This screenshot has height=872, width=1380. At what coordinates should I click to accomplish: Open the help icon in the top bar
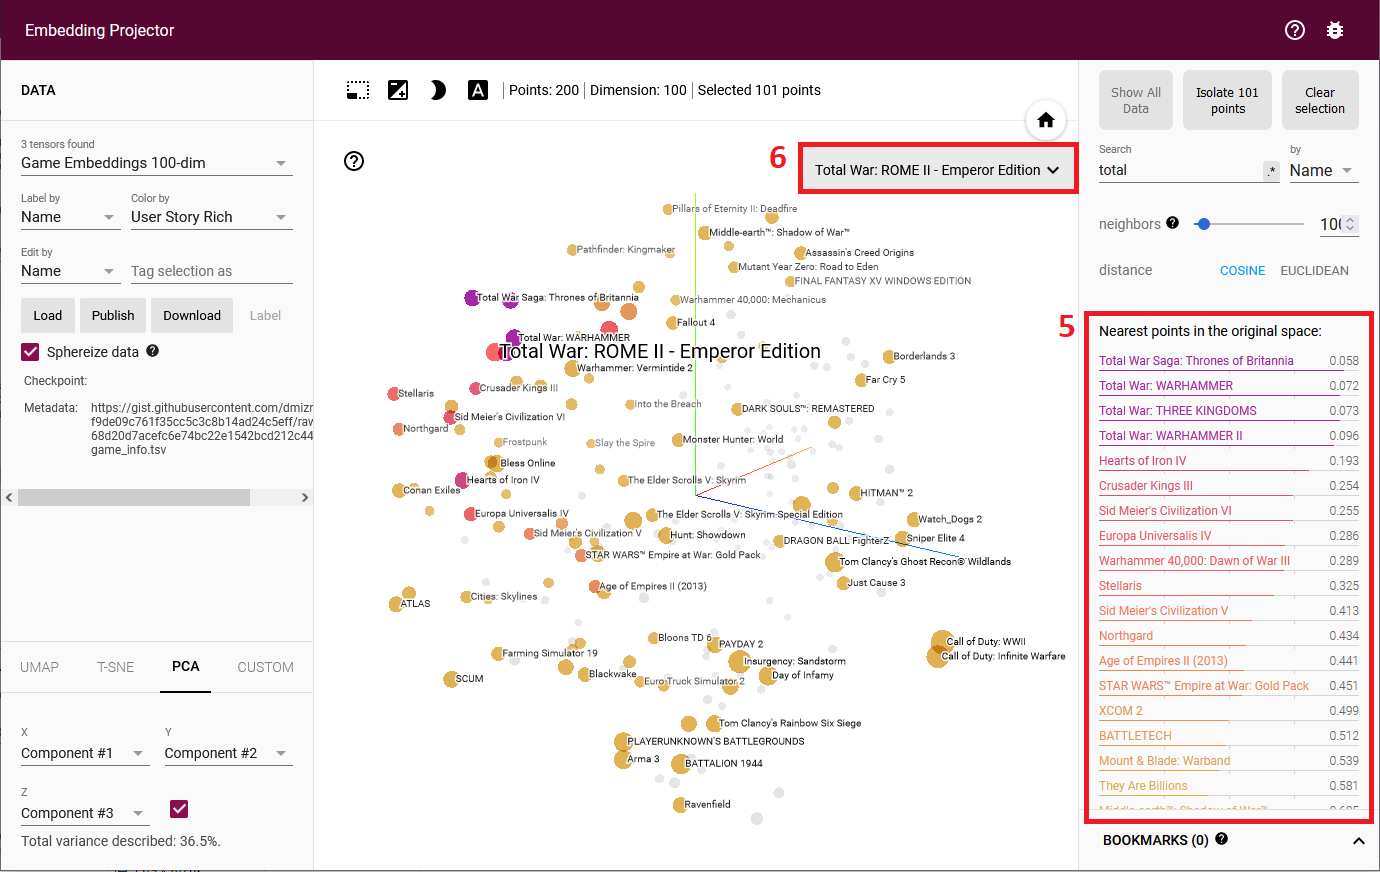point(1295,30)
